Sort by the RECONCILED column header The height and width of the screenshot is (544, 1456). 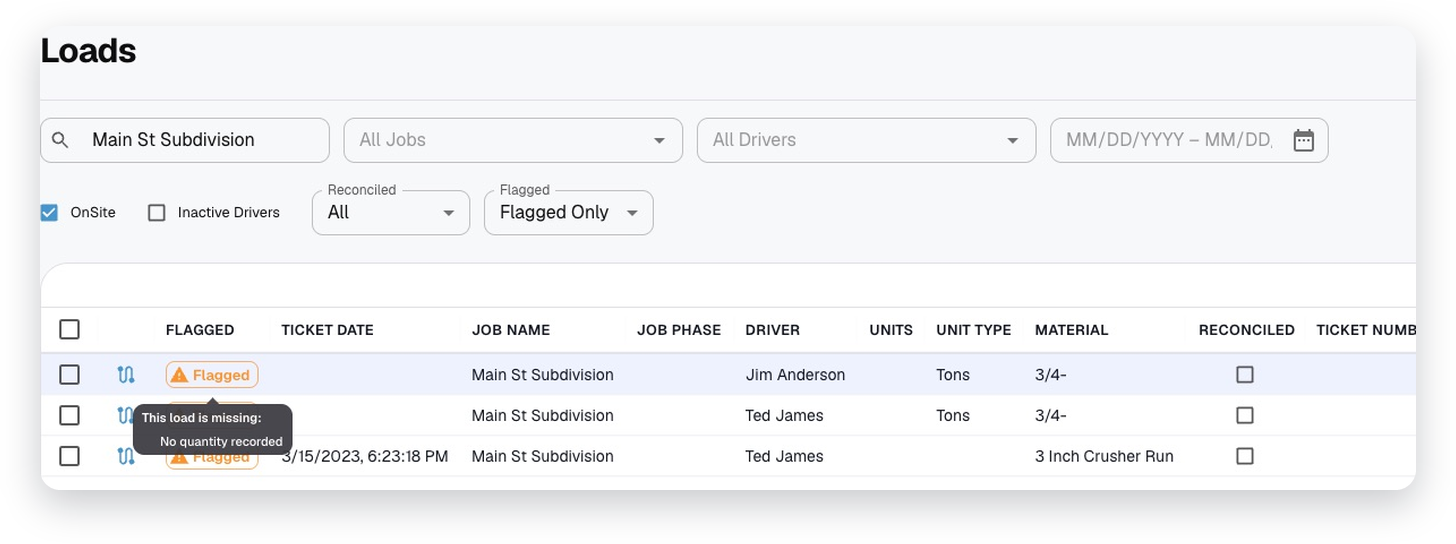(x=1247, y=330)
